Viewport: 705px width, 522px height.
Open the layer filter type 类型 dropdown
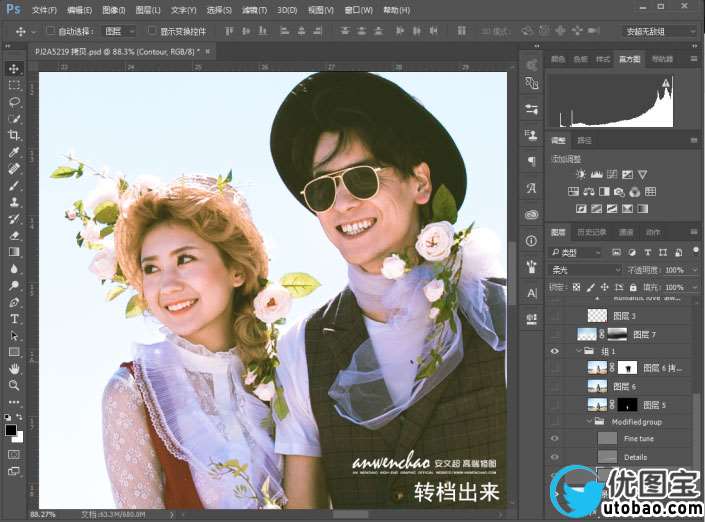576,253
